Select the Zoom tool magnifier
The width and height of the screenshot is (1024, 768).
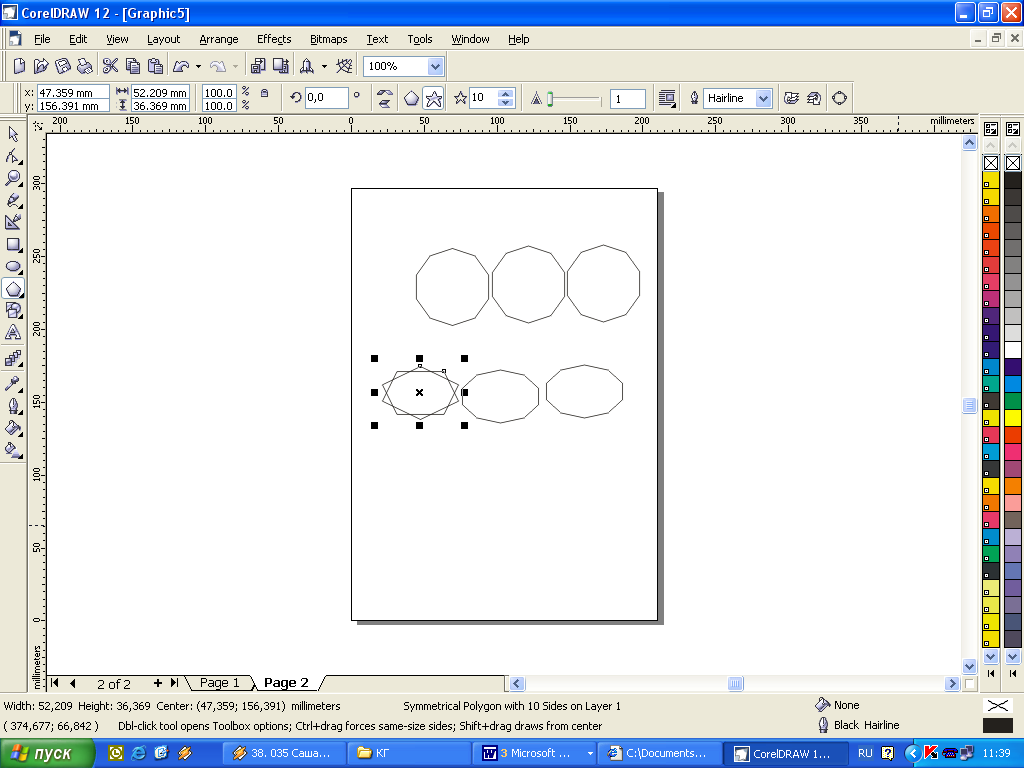(13, 178)
